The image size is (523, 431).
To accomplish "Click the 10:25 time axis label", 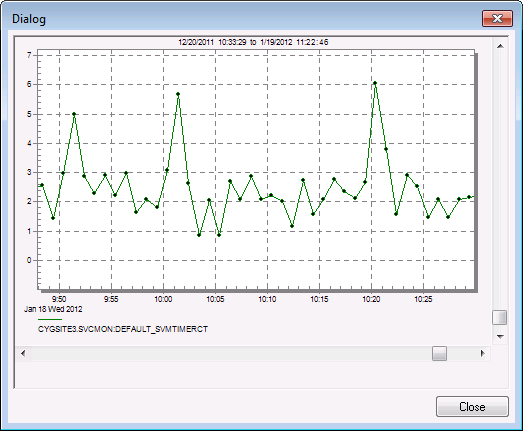I will tap(423, 299).
